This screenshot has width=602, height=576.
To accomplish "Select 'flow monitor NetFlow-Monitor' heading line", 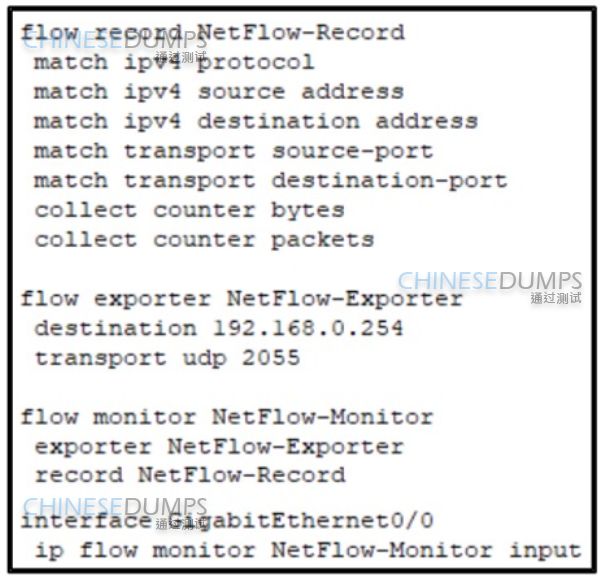I will pos(227,417).
